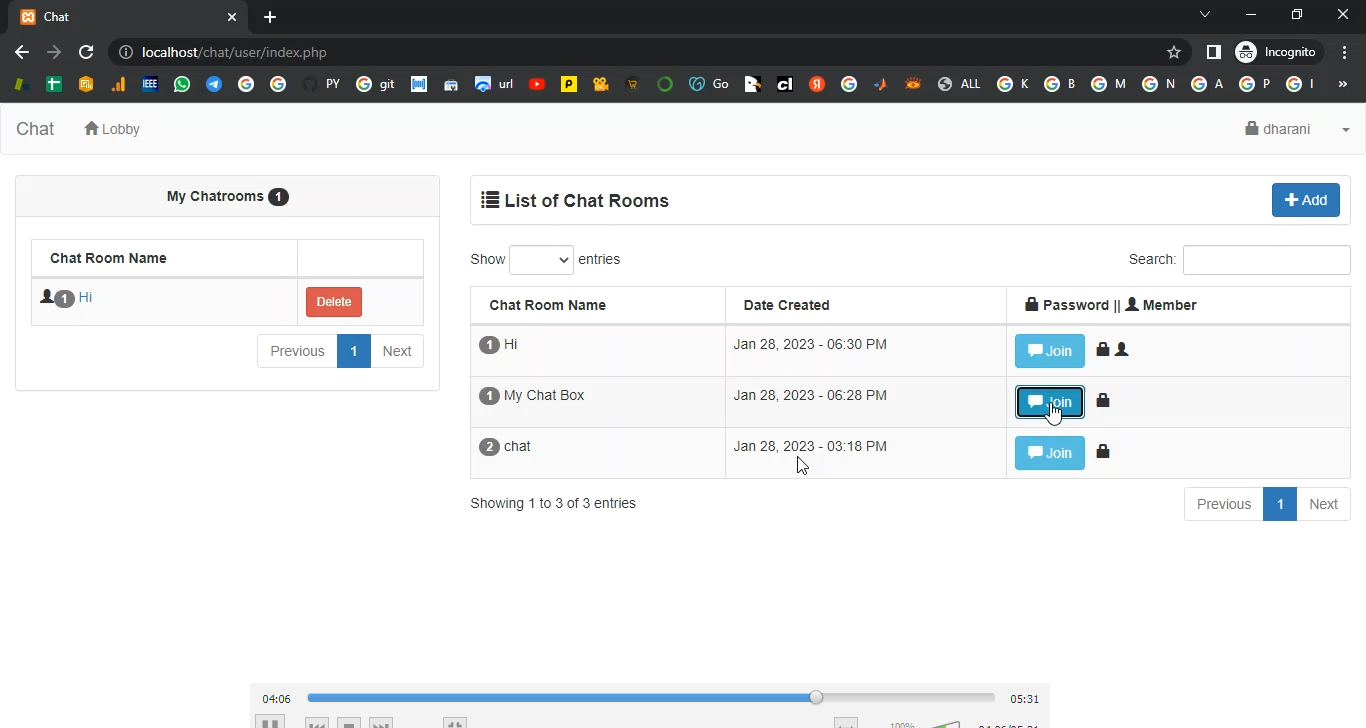1366x728 pixels.
Task: Click the member icon in the Hi row
Action: [x=1122, y=350]
